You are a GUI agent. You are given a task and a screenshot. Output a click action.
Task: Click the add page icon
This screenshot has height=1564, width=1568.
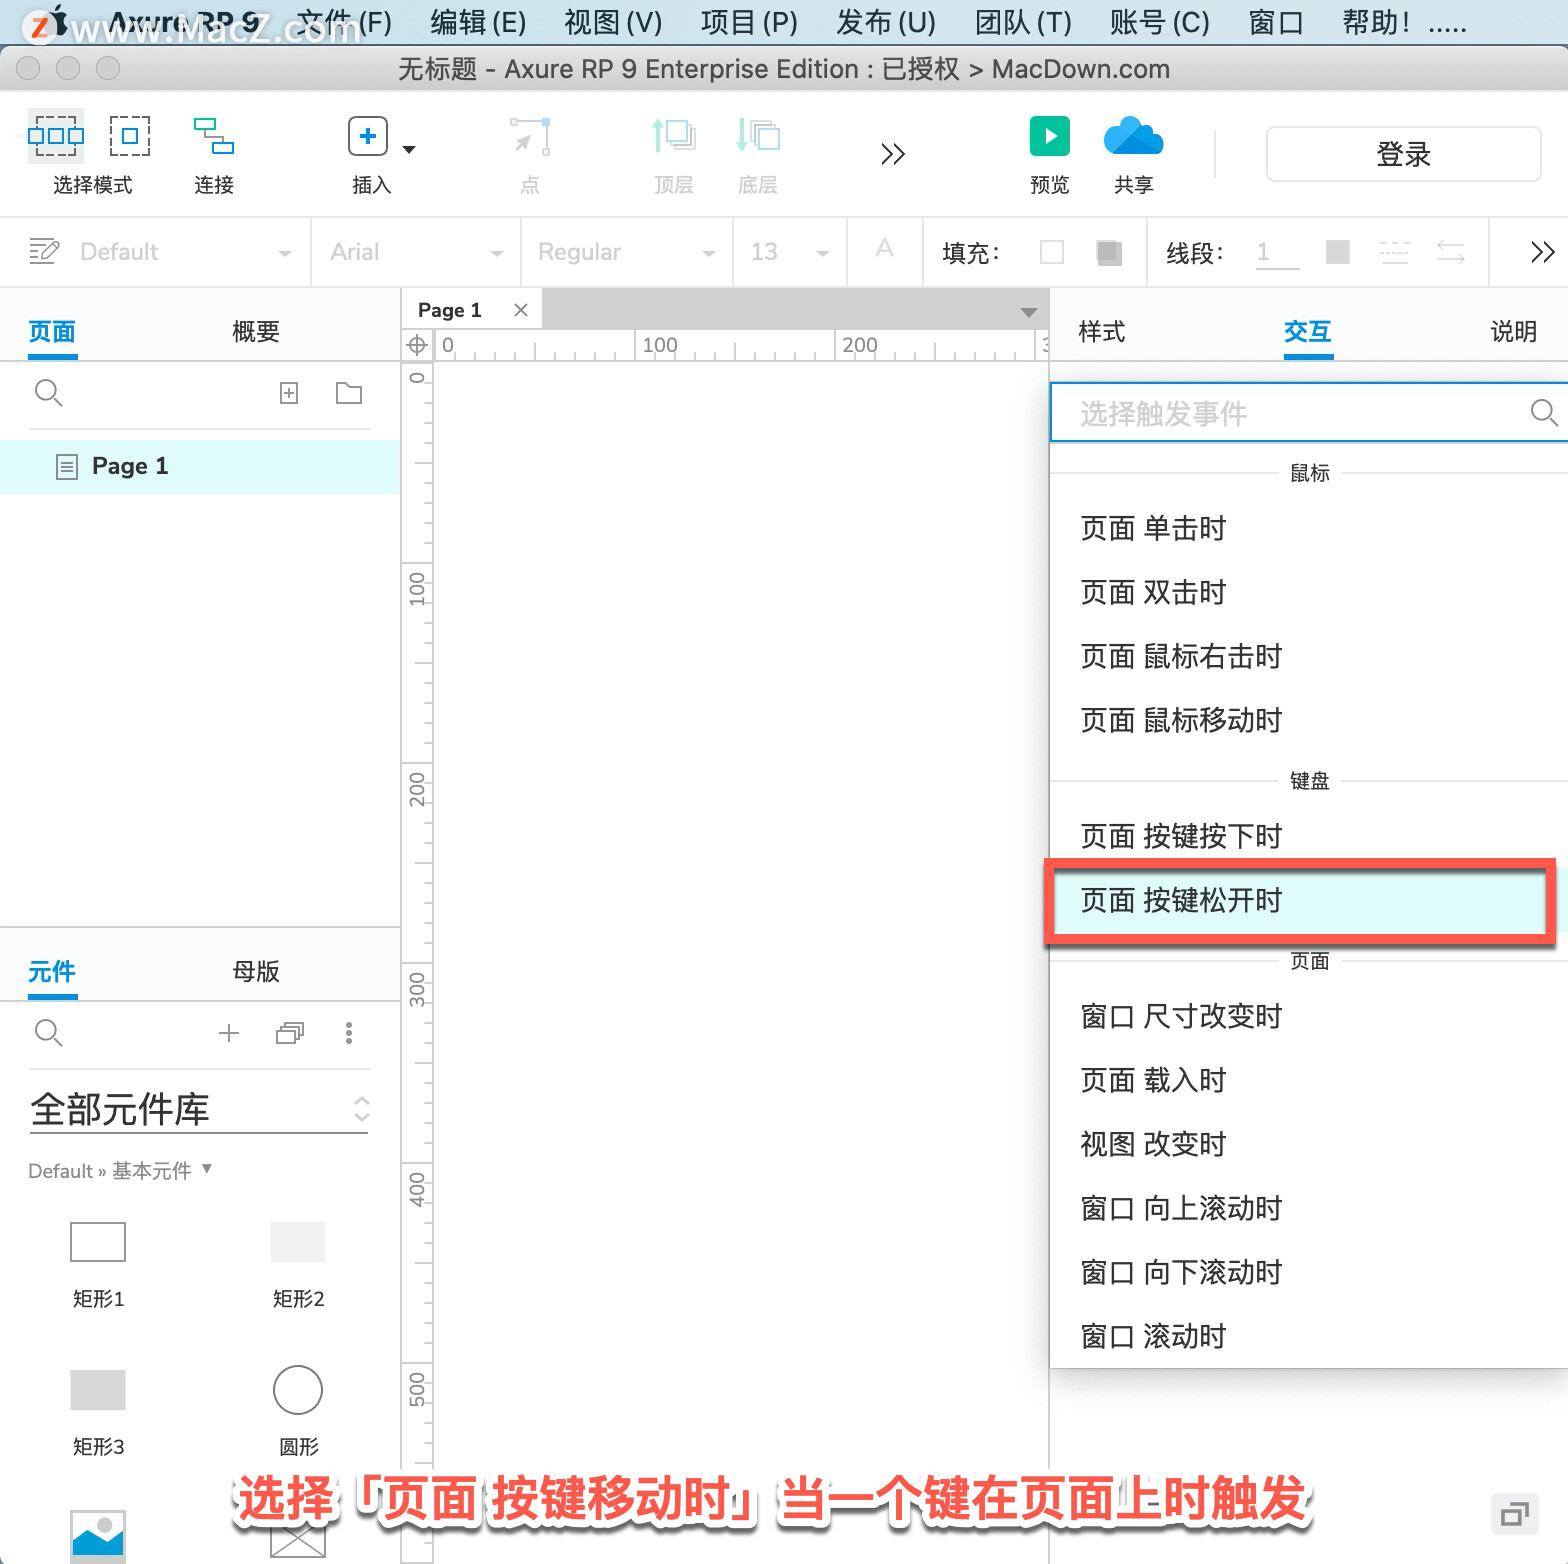coord(289,393)
